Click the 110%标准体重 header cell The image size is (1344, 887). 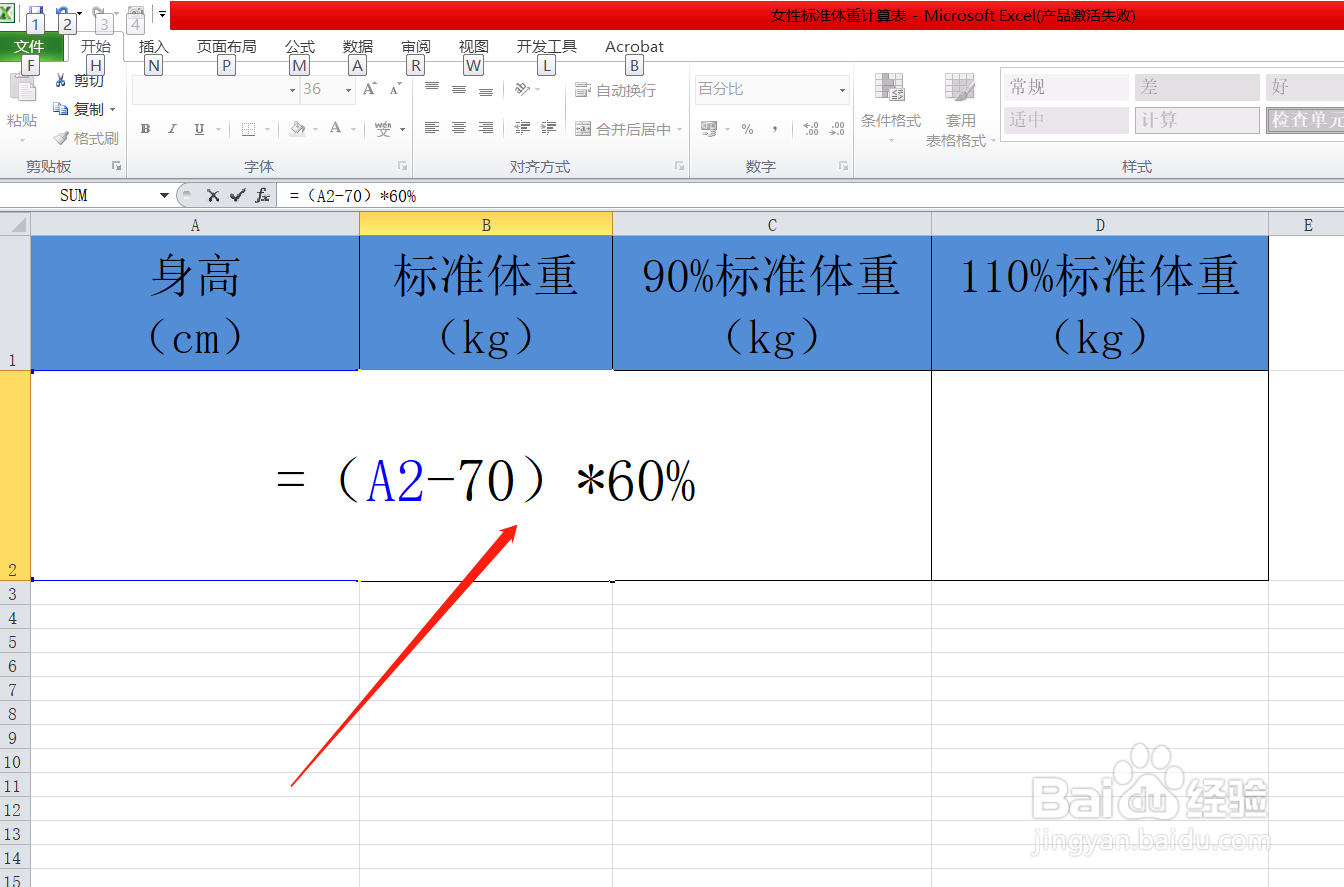1100,303
